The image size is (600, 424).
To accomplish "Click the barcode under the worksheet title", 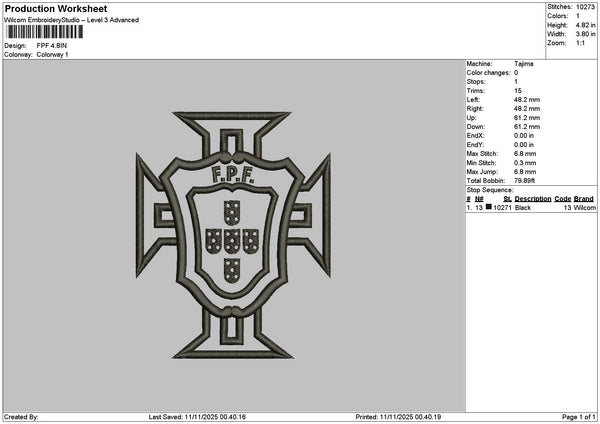I will tap(45, 32).
